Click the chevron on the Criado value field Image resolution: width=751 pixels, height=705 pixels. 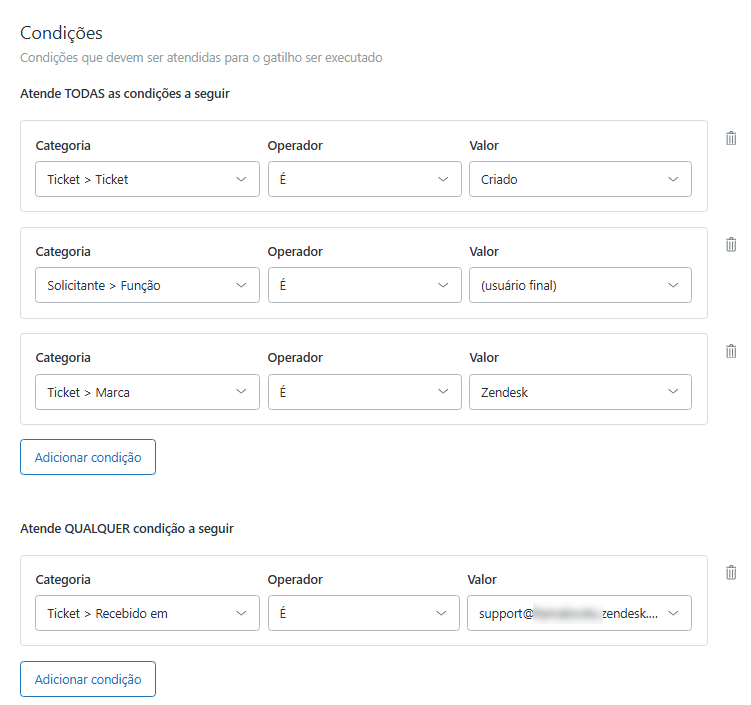(673, 180)
